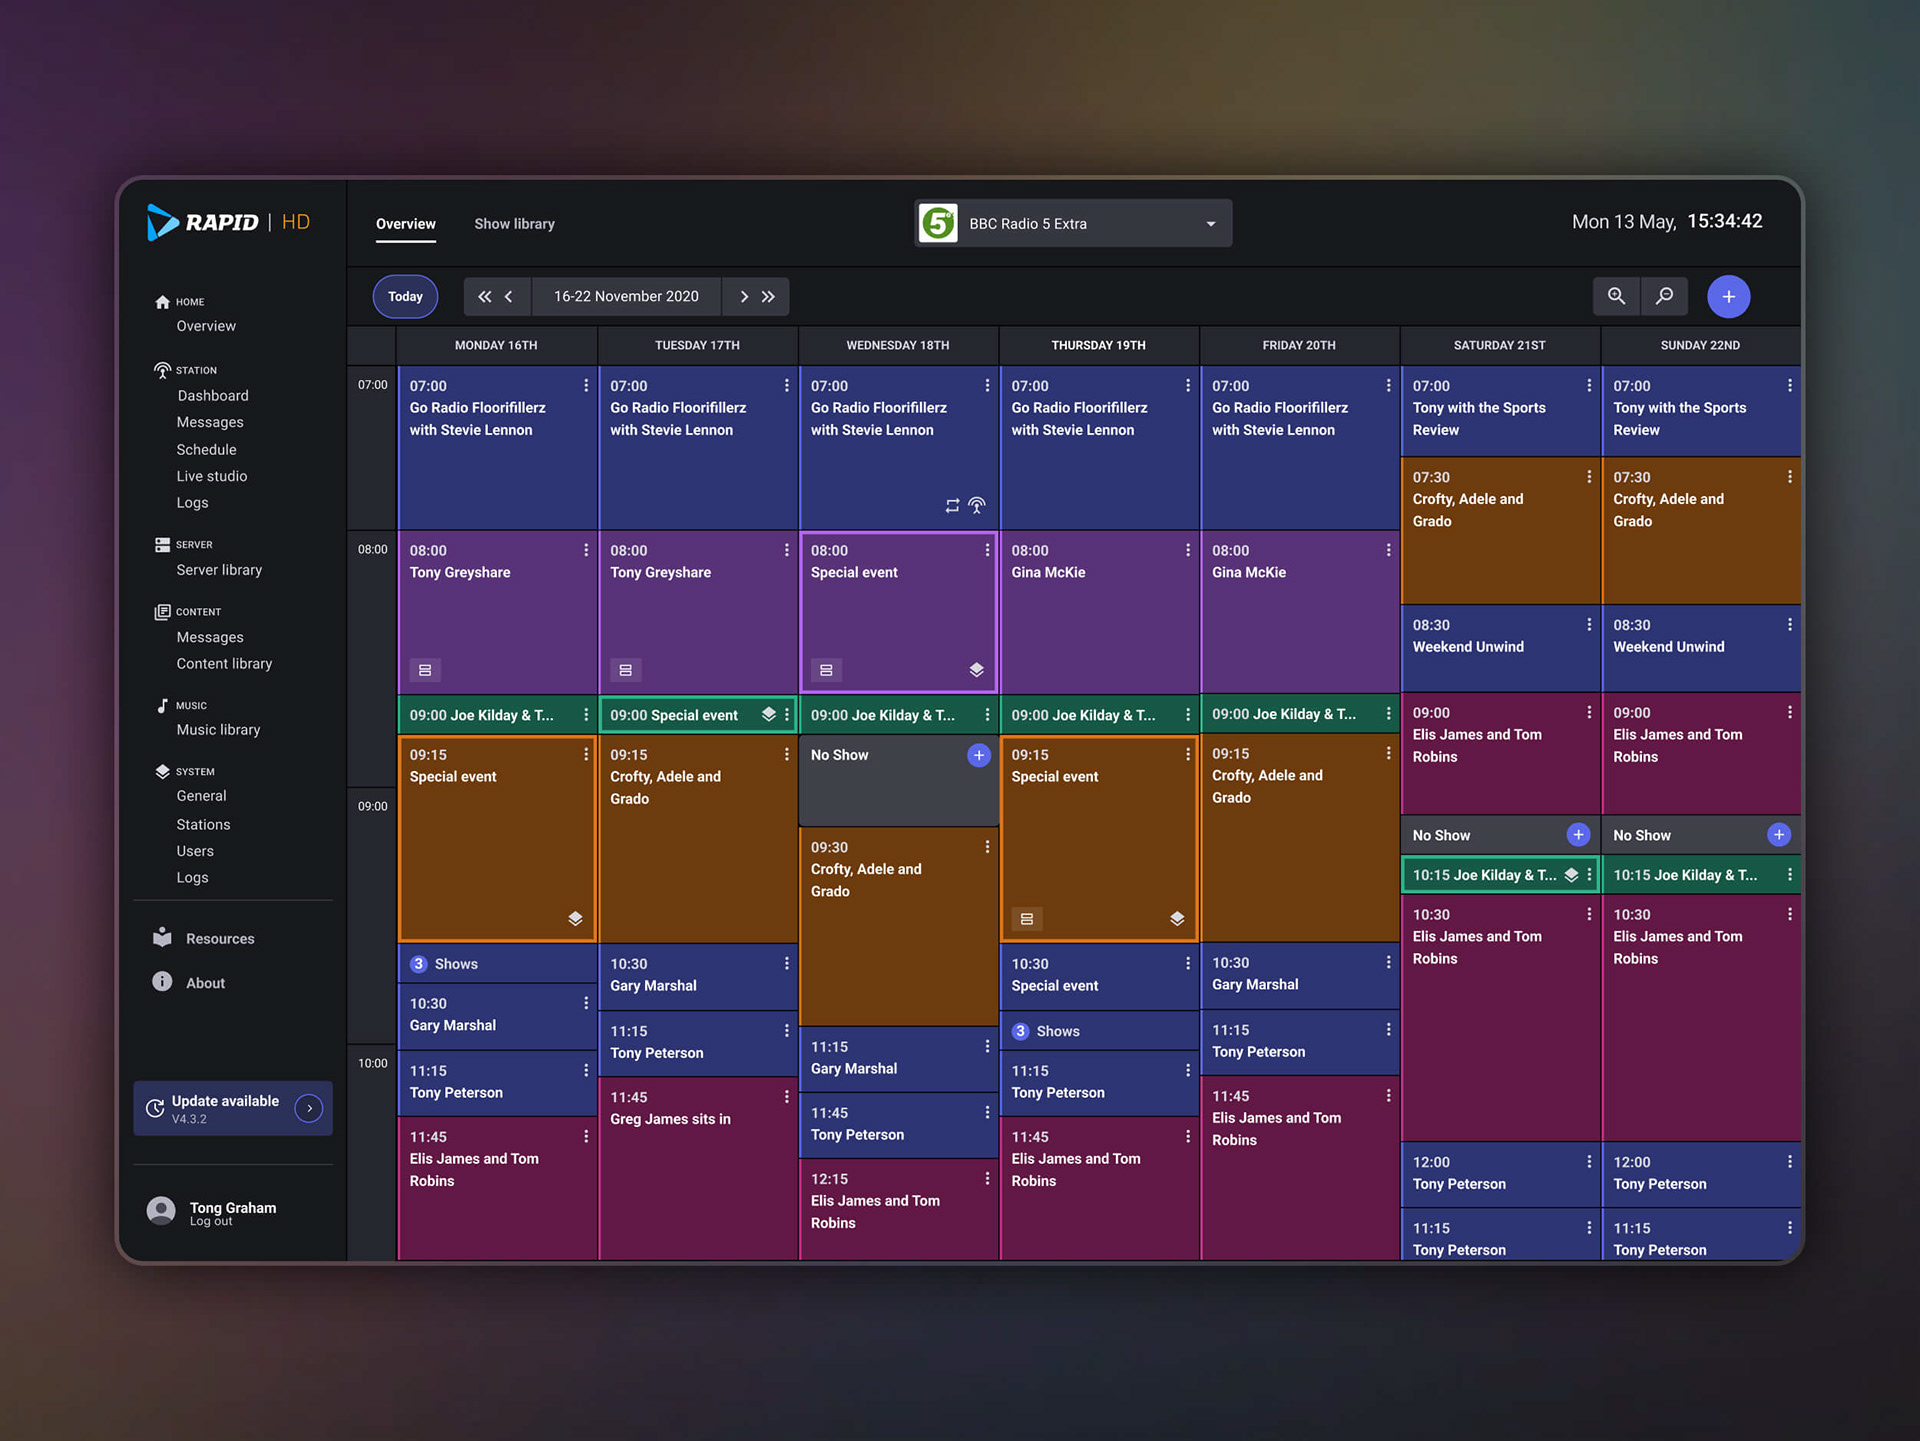Viewport: 1920px width, 1441px height.
Task: Open options menu for Friday 11:45 Elis James
Action: coord(1388,1096)
